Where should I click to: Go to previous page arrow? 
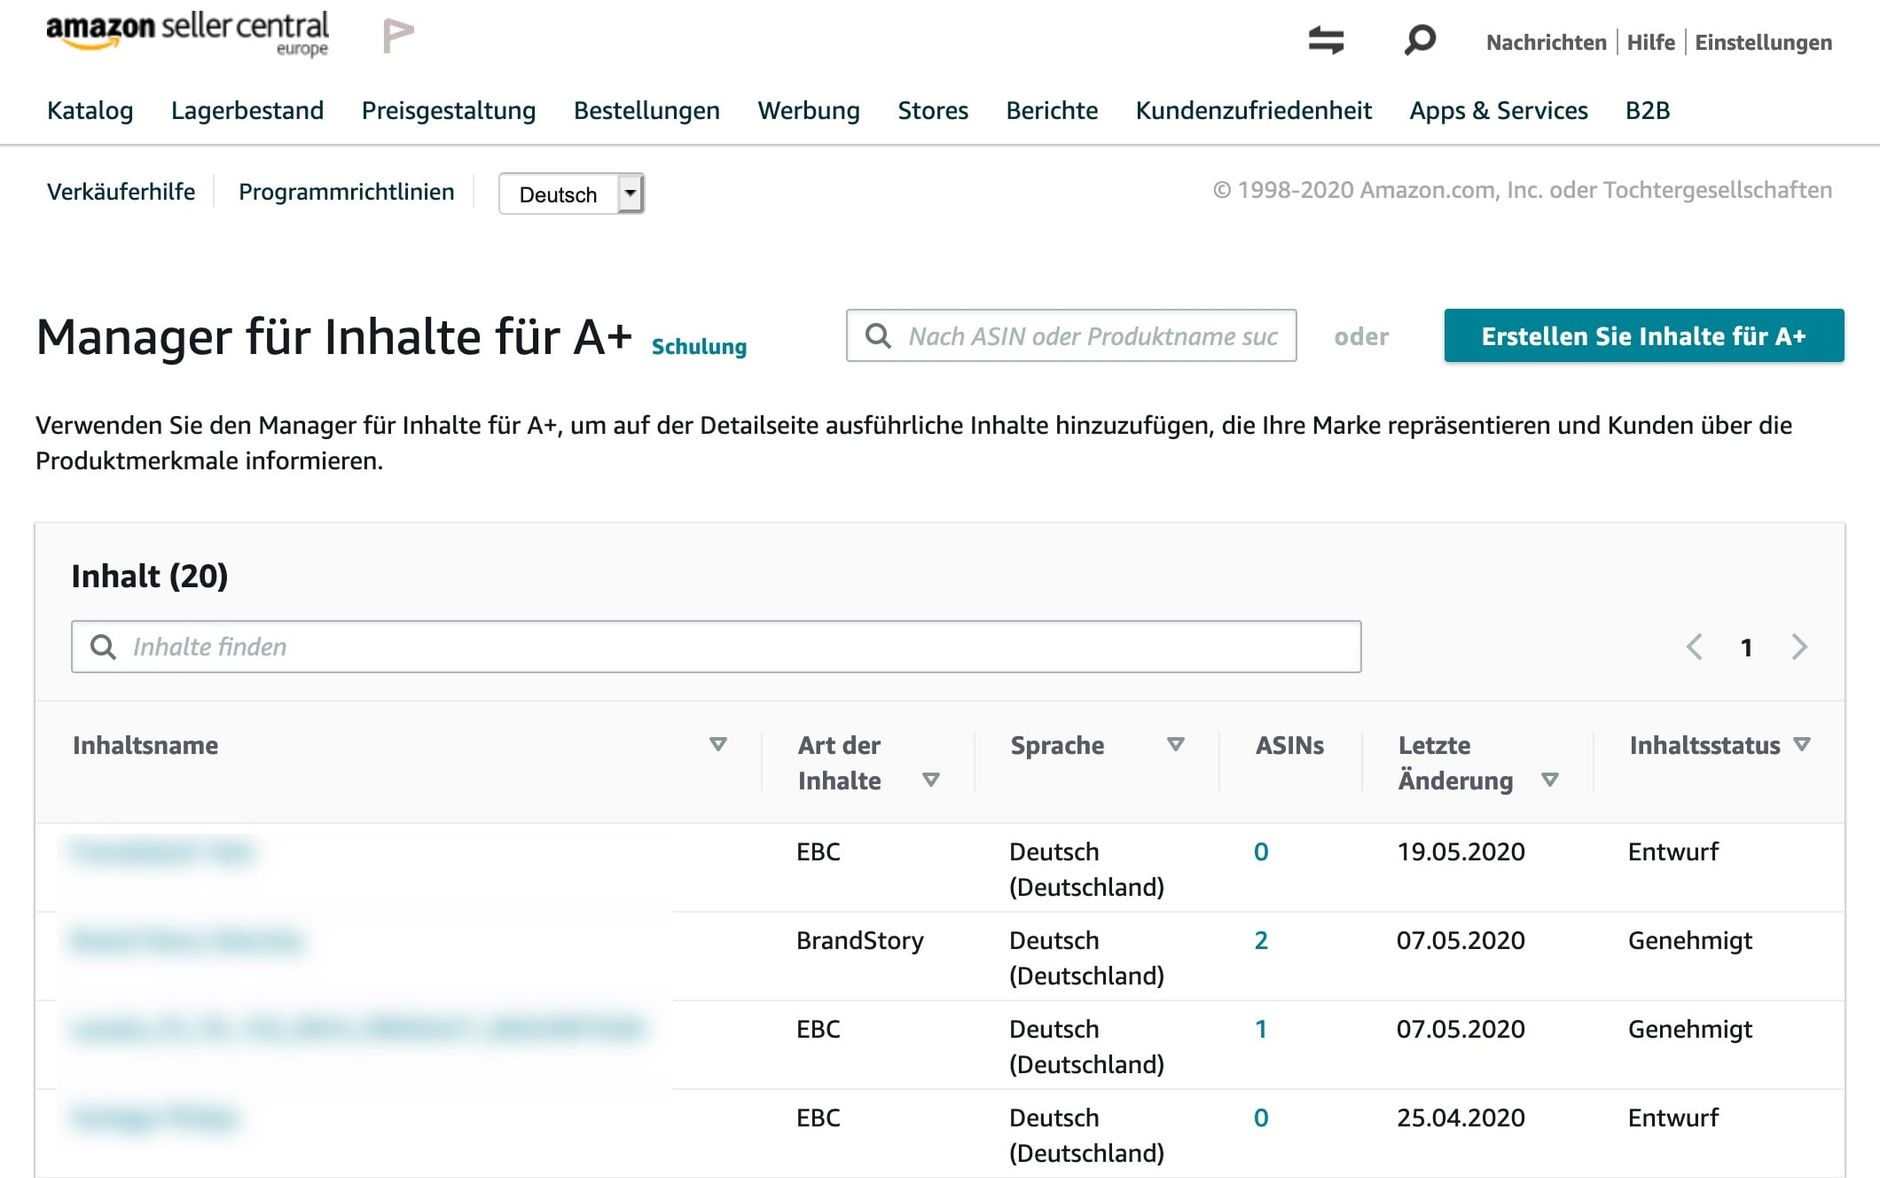(x=1694, y=647)
